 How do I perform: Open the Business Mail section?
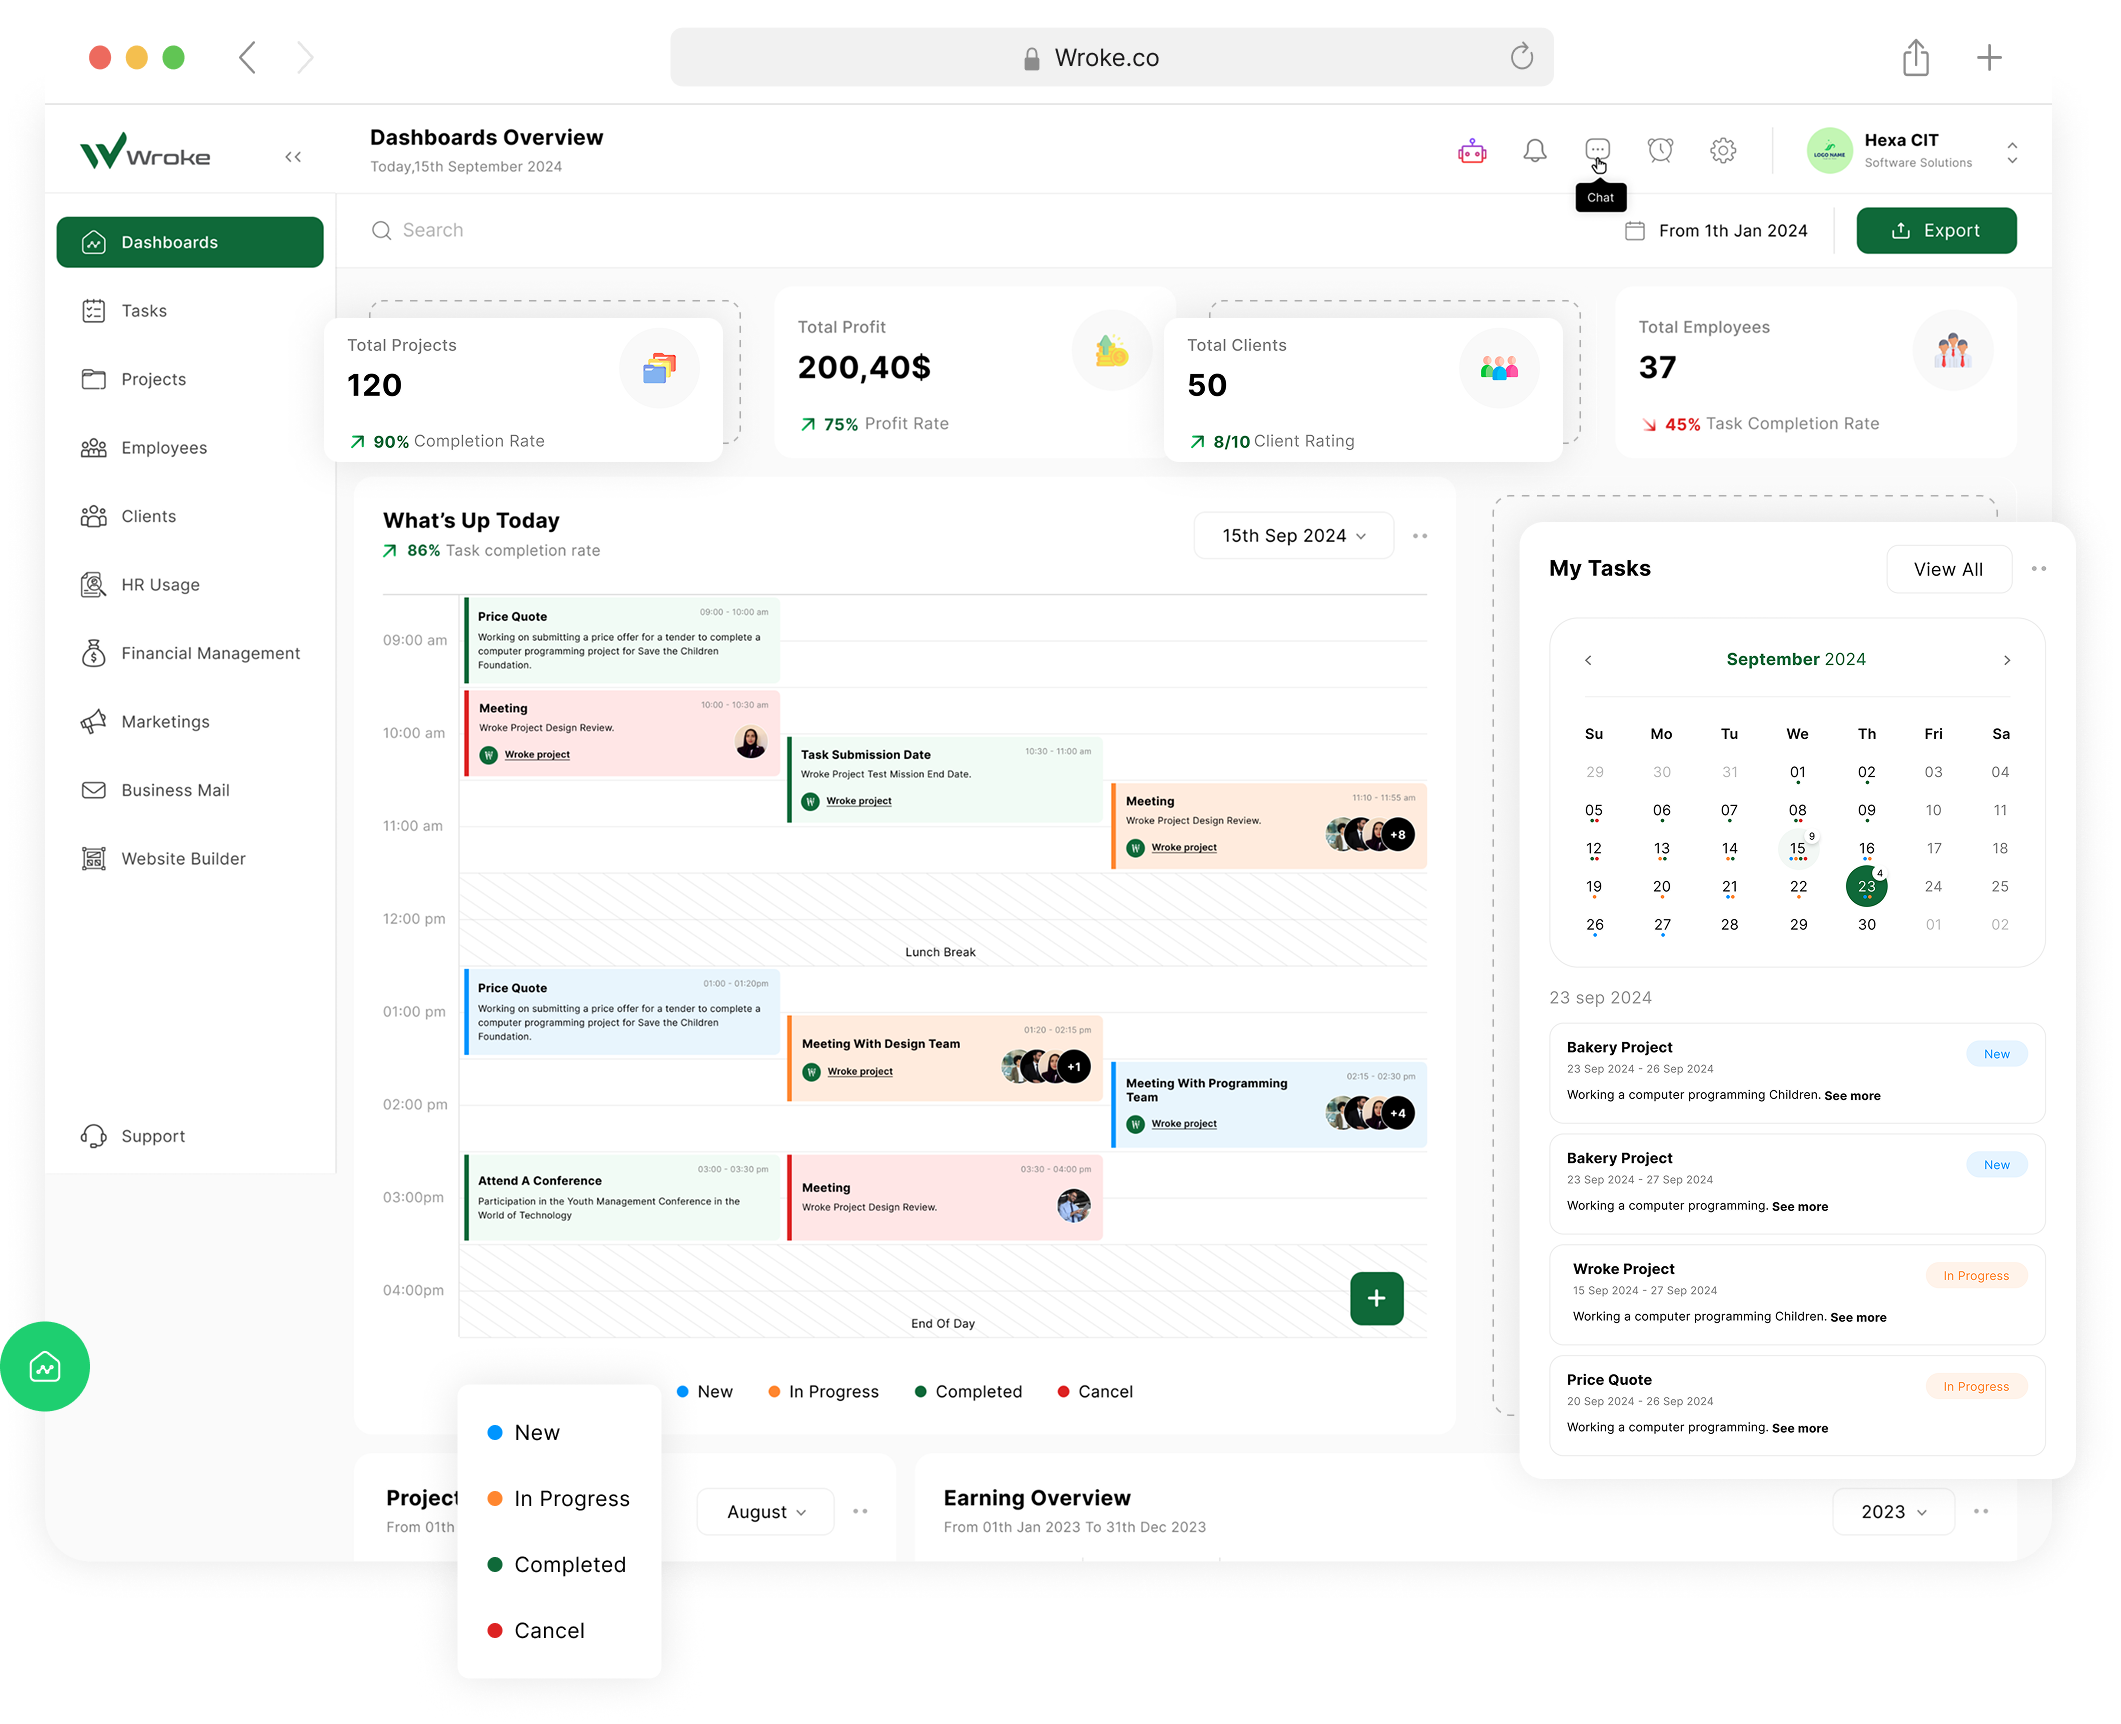tap(174, 790)
